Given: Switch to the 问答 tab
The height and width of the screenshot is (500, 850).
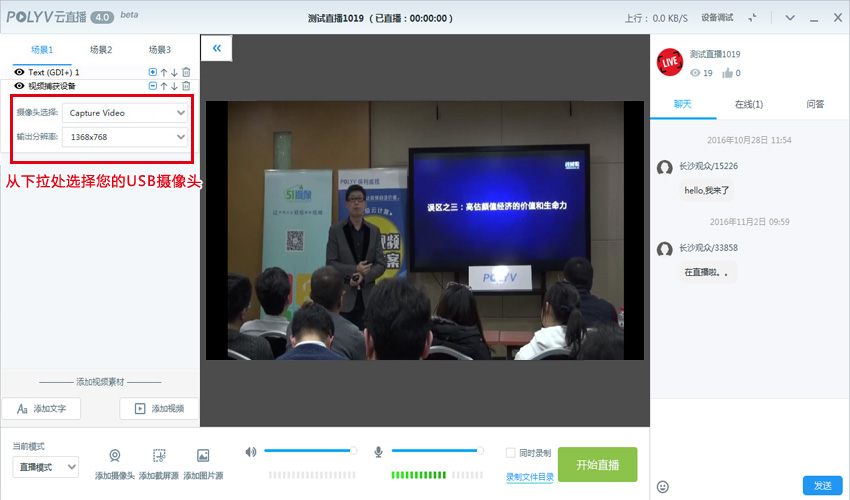Looking at the screenshot, I should tap(816, 104).
